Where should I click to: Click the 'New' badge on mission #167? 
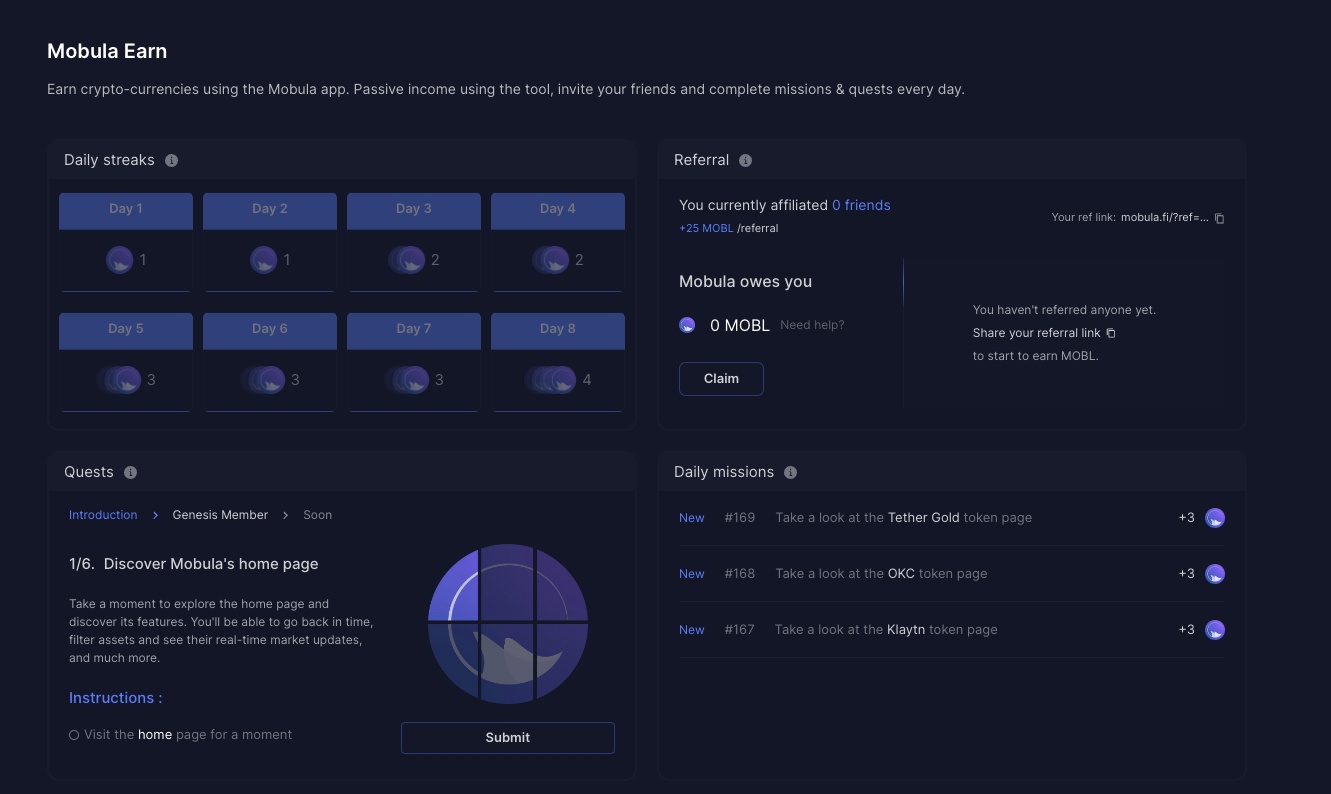tap(692, 630)
